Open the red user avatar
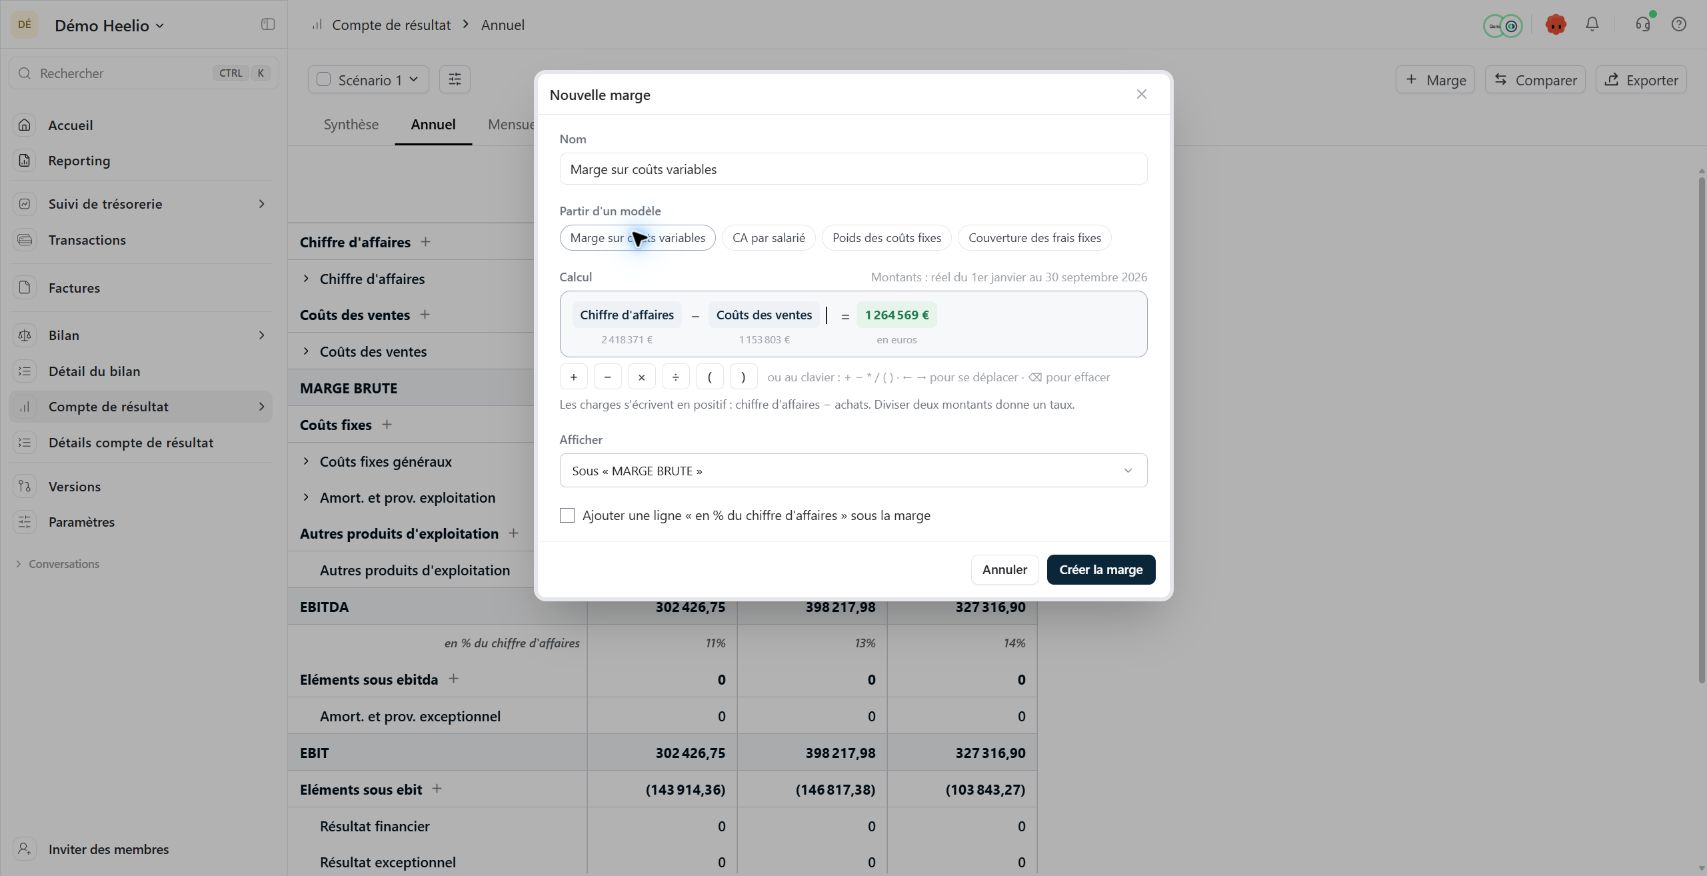Image resolution: width=1707 pixels, height=876 pixels. pyautogui.click(x=1555, y=25)
